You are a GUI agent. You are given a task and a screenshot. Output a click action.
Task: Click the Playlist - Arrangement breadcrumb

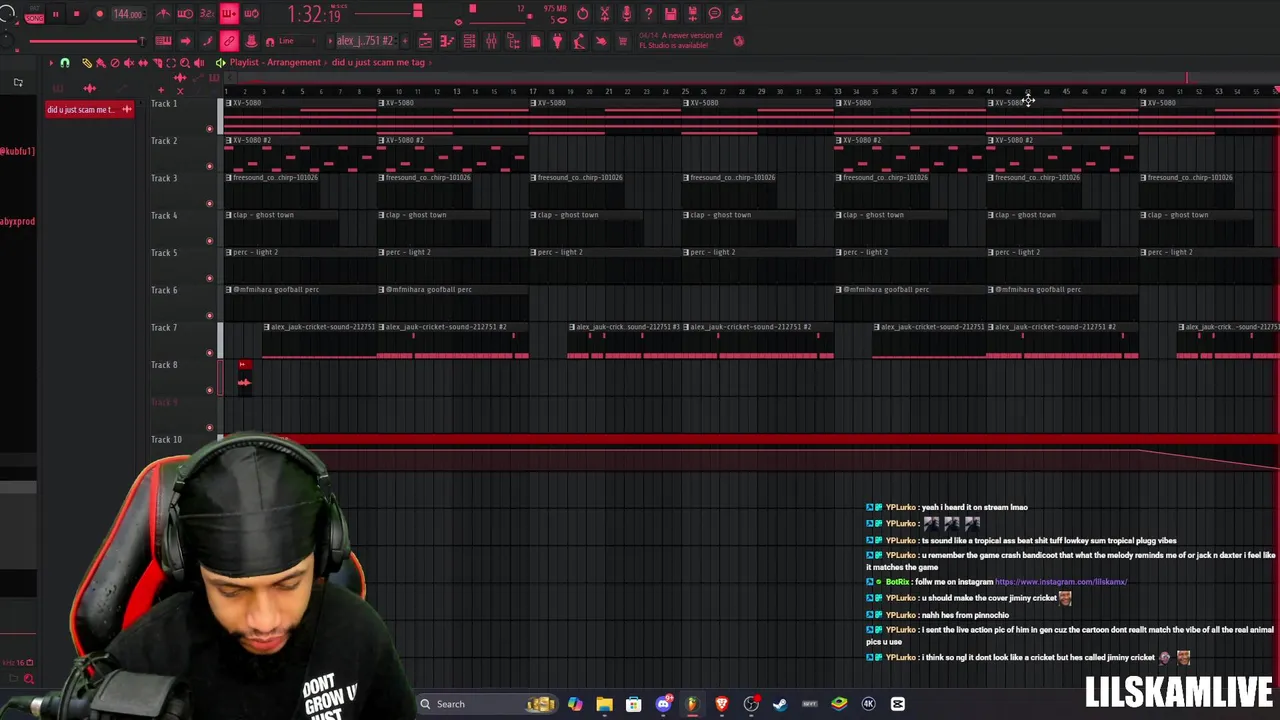(275, 62)
